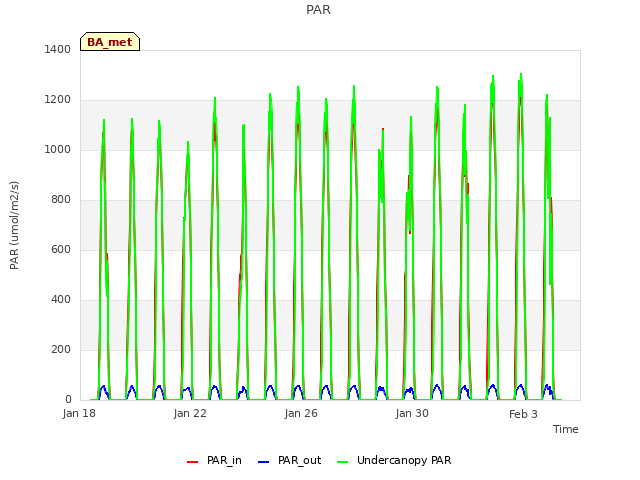Viewport: 640px width, 480px height.
Task: Click the Jan 26 axis label
Action: click(301, 413)
